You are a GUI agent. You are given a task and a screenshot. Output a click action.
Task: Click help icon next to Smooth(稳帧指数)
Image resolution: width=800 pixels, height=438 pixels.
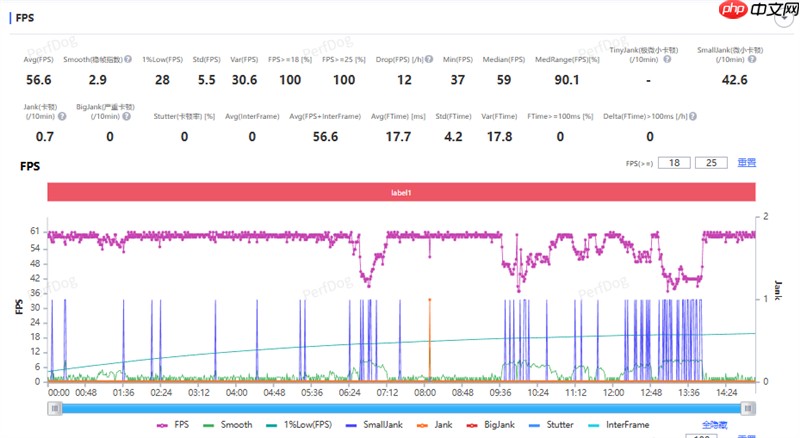coord(130,60)
